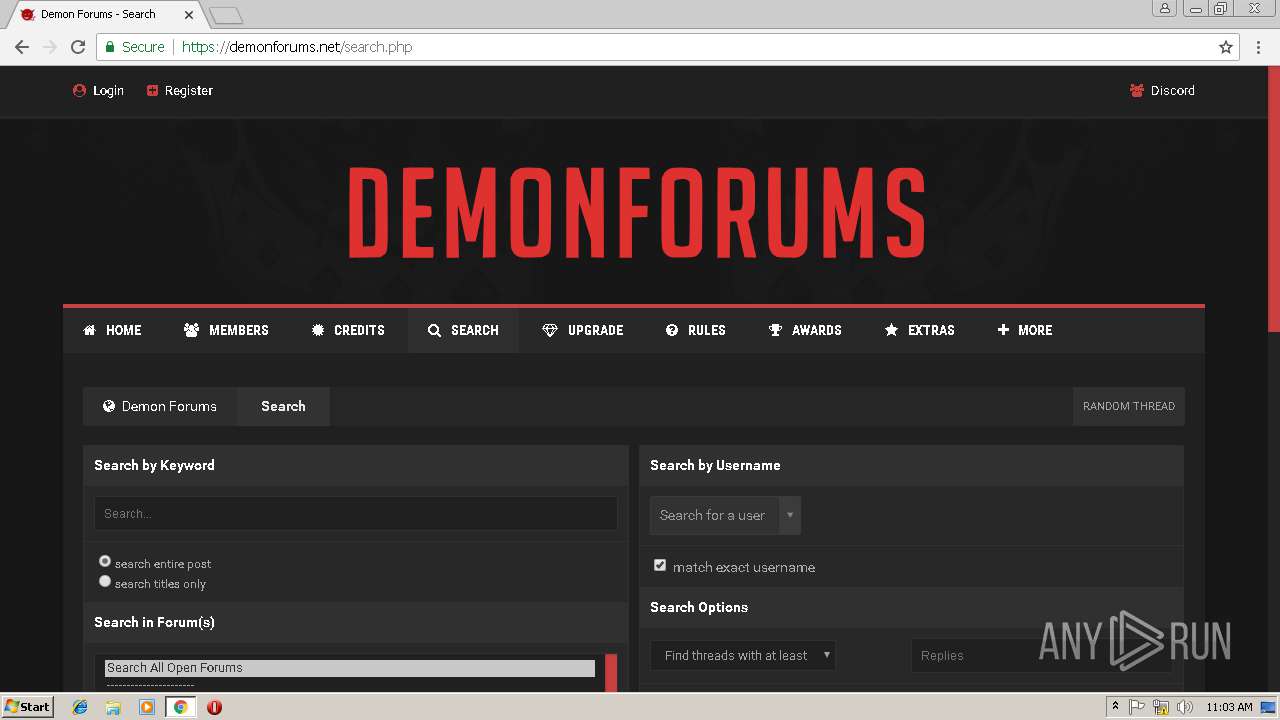Click the globe icon beside Demon Forums breadcrumb

pyautogui.click(x=109, y=406)
